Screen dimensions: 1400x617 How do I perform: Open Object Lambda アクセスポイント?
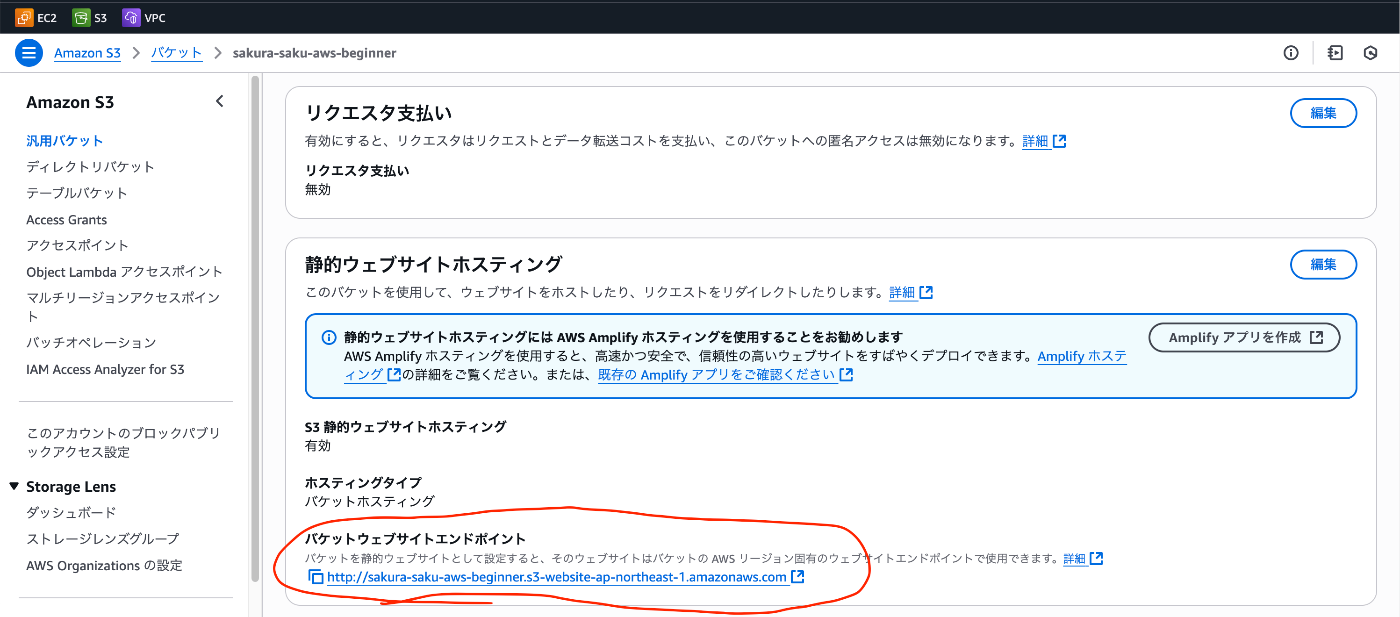(124, 272)
